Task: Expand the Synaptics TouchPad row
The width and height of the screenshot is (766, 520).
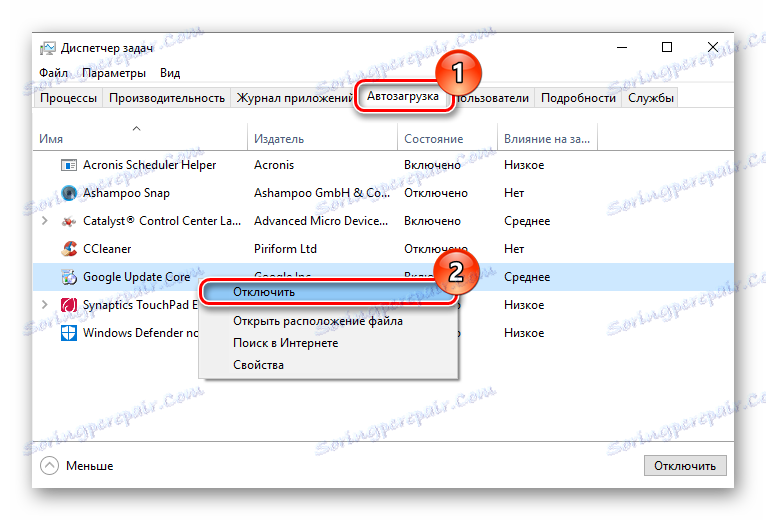Action: tap(44, 305)
